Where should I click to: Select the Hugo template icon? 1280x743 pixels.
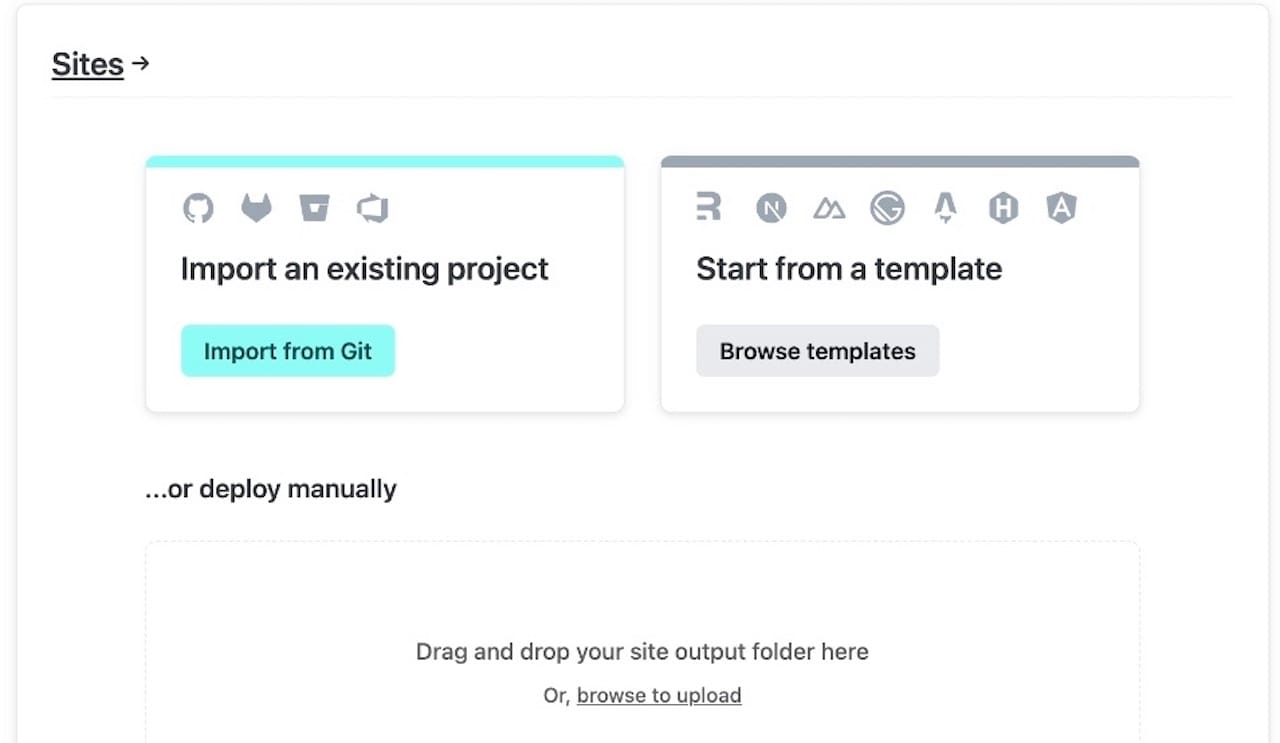1003,208
